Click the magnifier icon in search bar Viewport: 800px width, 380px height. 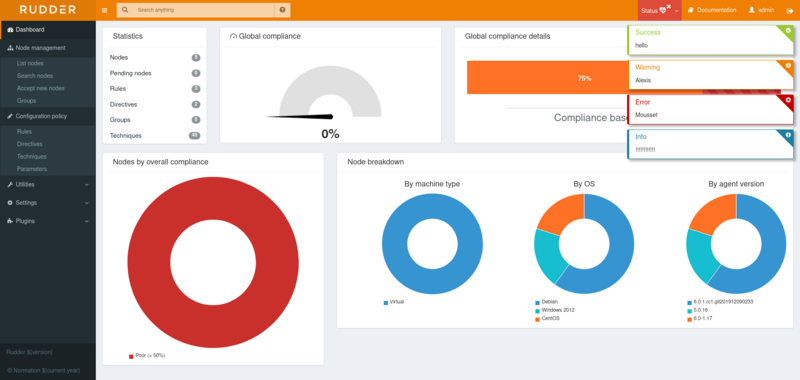click(x=125, y=10)
